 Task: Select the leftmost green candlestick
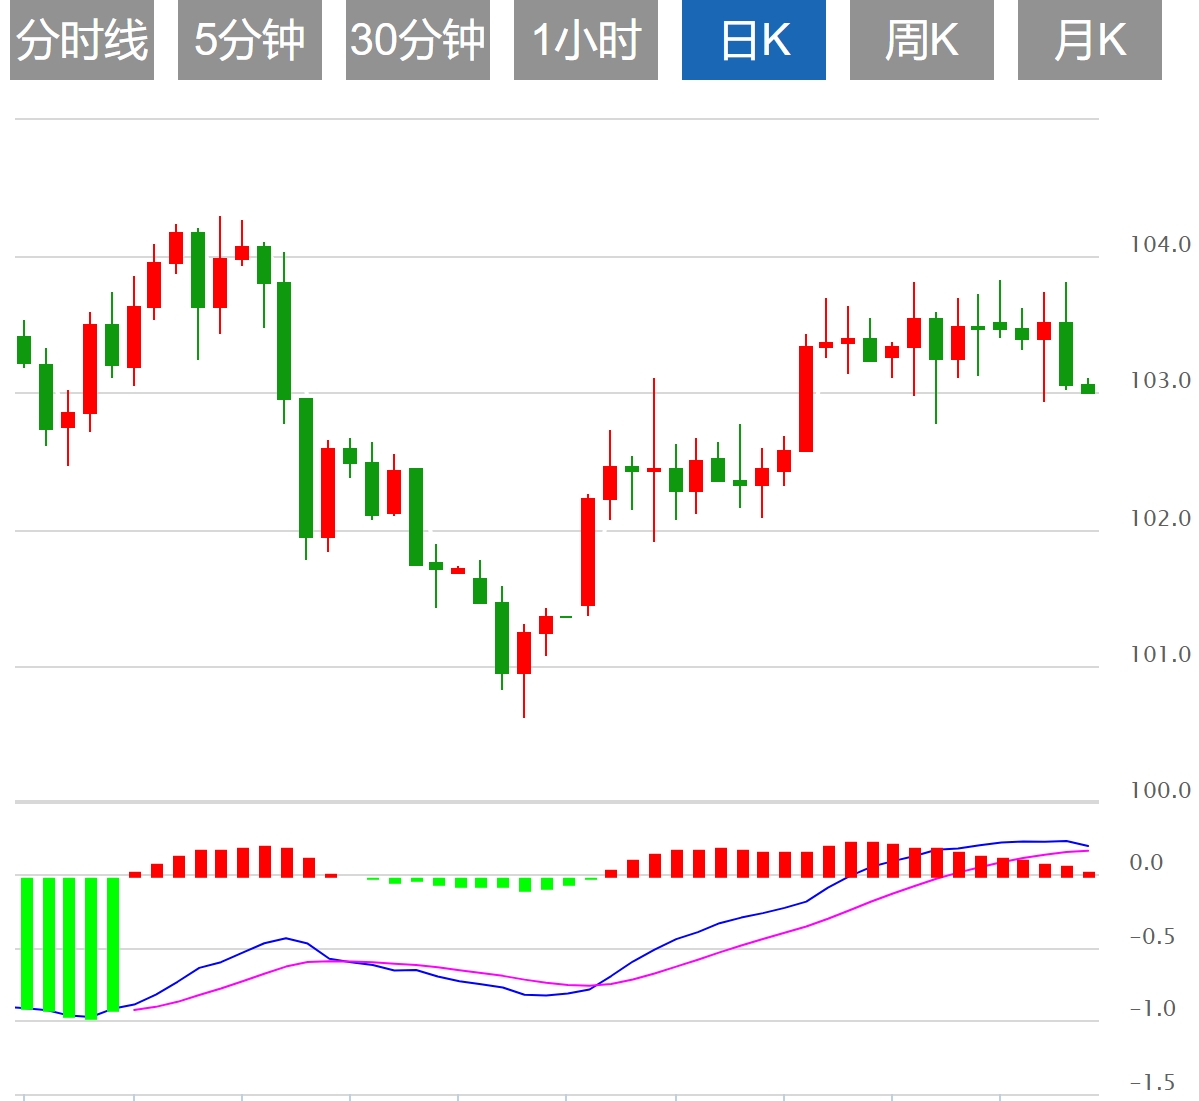point(24,350)
